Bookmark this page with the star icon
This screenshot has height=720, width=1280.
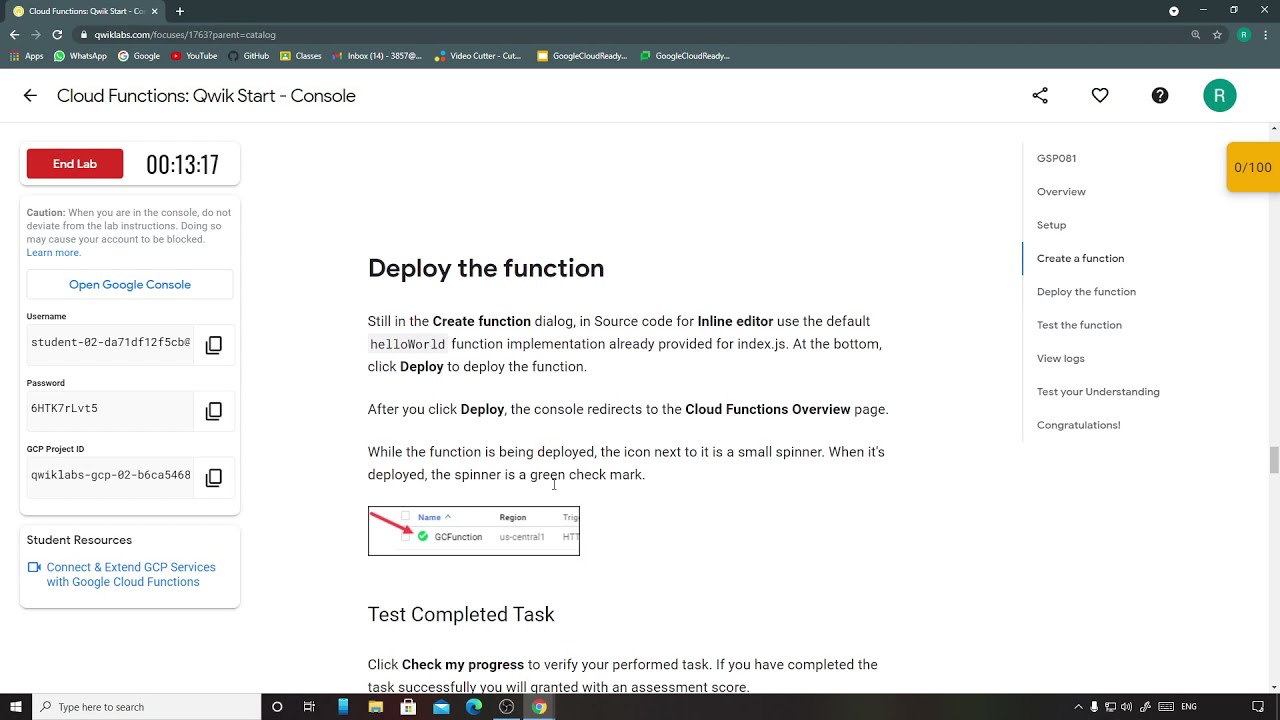coord(1217,34)
